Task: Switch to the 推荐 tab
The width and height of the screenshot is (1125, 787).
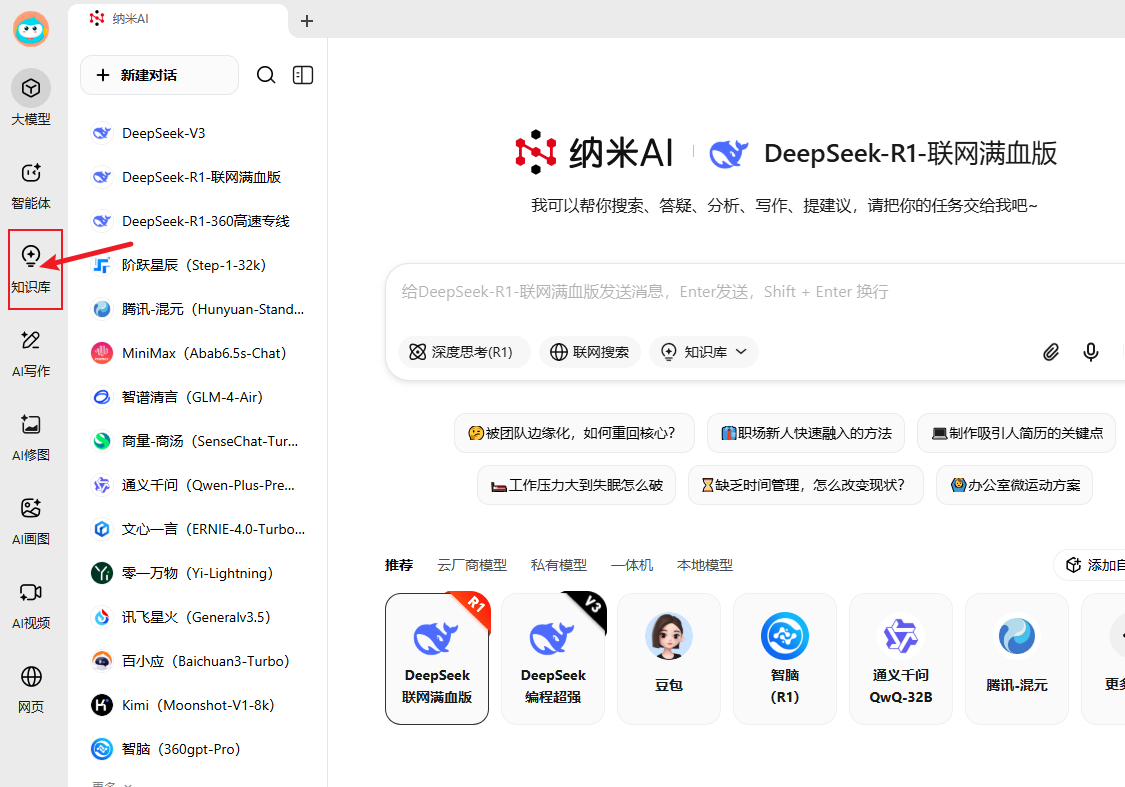Action: pyautogui.click(x=399, y=565)
